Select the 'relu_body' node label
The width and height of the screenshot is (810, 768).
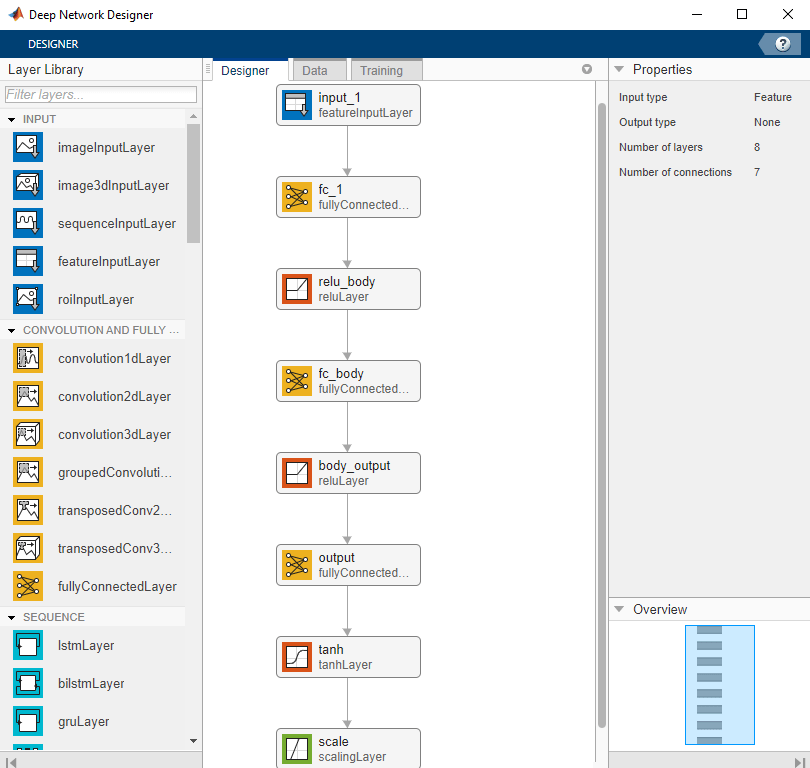347,281
